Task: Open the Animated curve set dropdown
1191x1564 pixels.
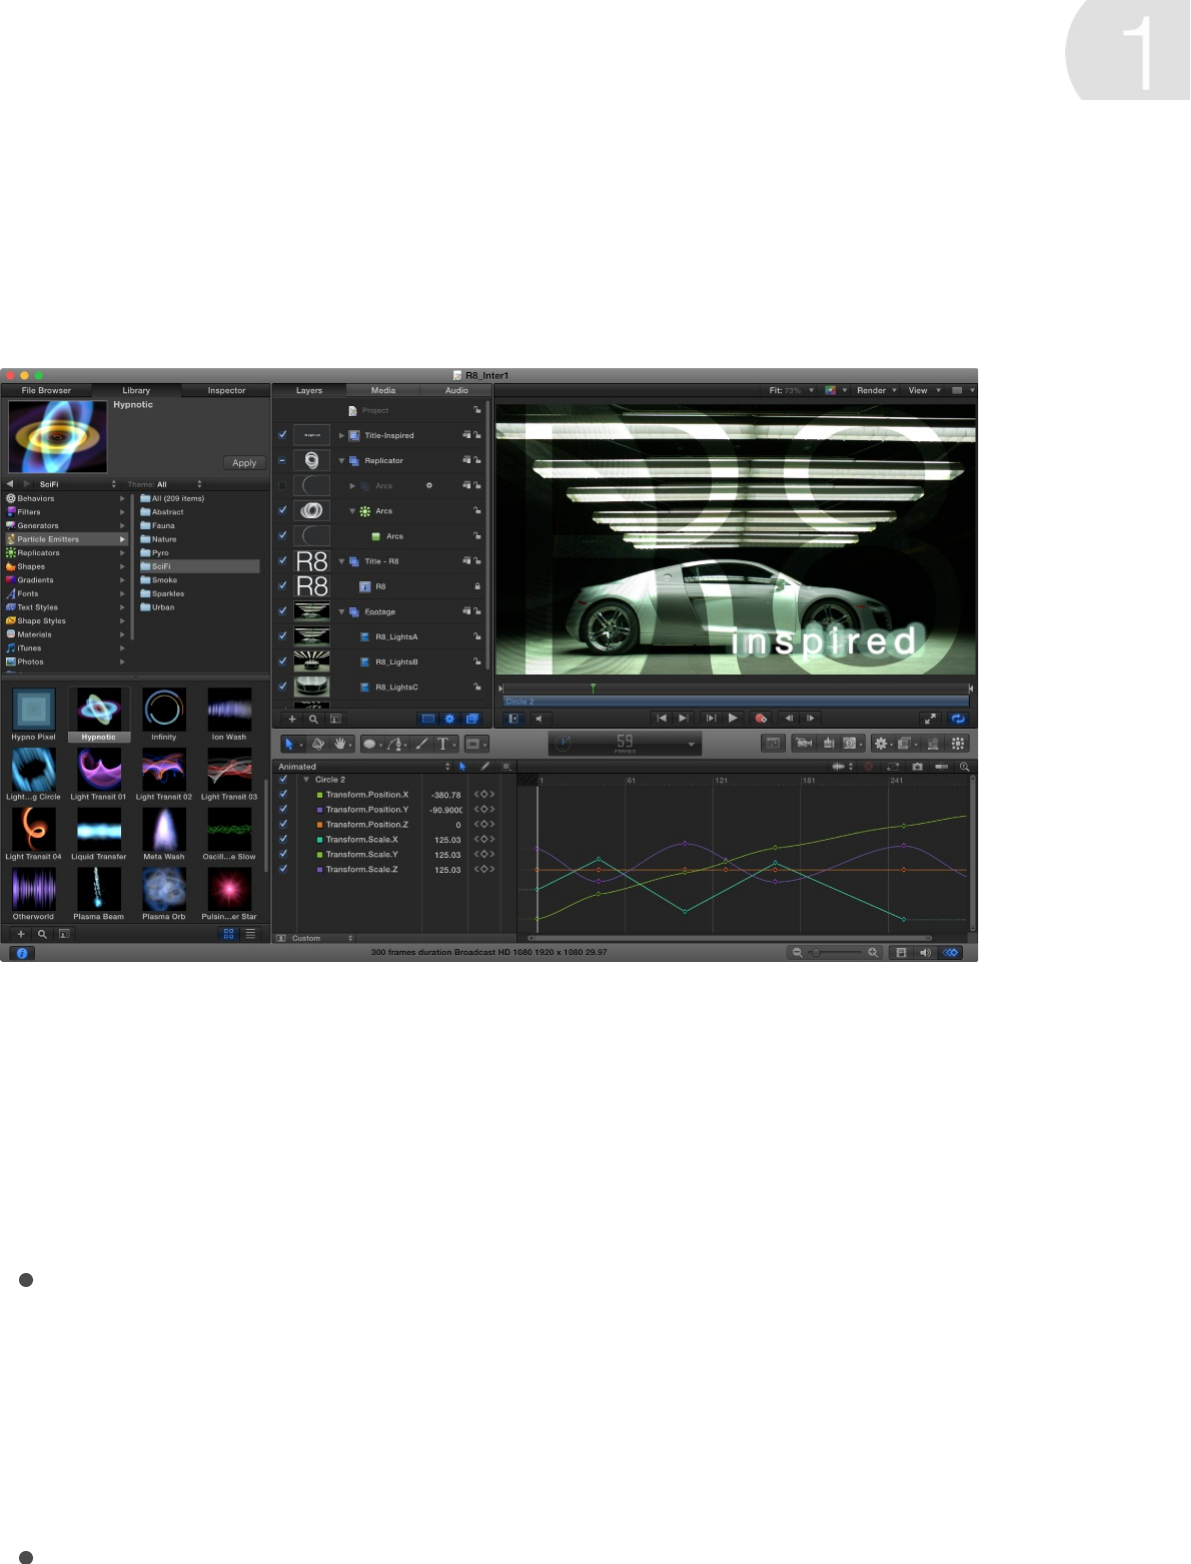Action: (364, 767)
